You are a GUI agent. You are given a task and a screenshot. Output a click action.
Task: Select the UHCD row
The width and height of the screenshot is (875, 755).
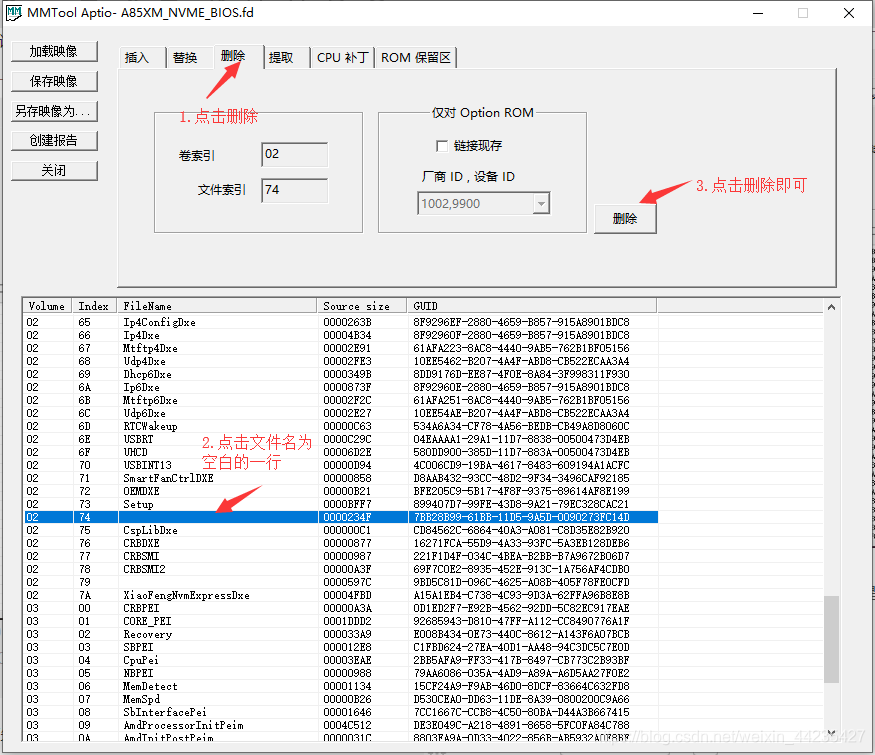pos(341,453)
